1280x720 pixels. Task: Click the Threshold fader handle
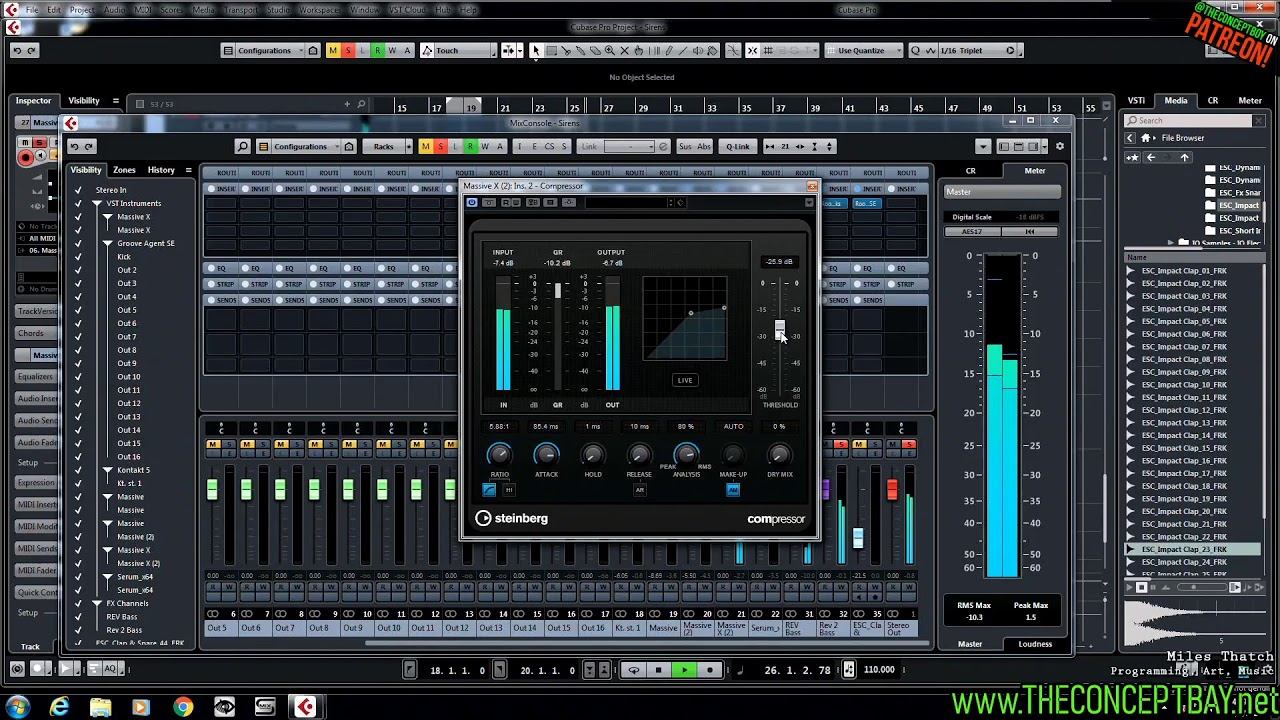[x=780, y=330]
